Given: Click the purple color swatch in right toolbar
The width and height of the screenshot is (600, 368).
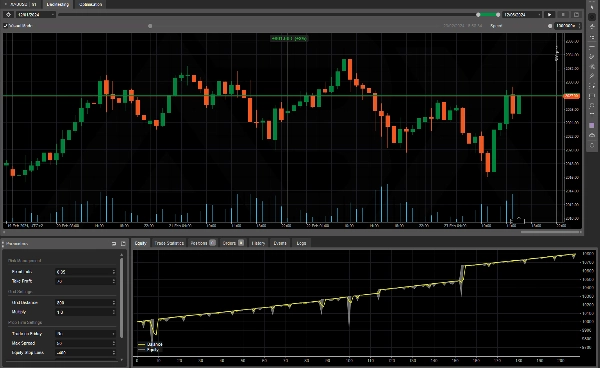Looking at the screenshot, I should pos(592,125).
